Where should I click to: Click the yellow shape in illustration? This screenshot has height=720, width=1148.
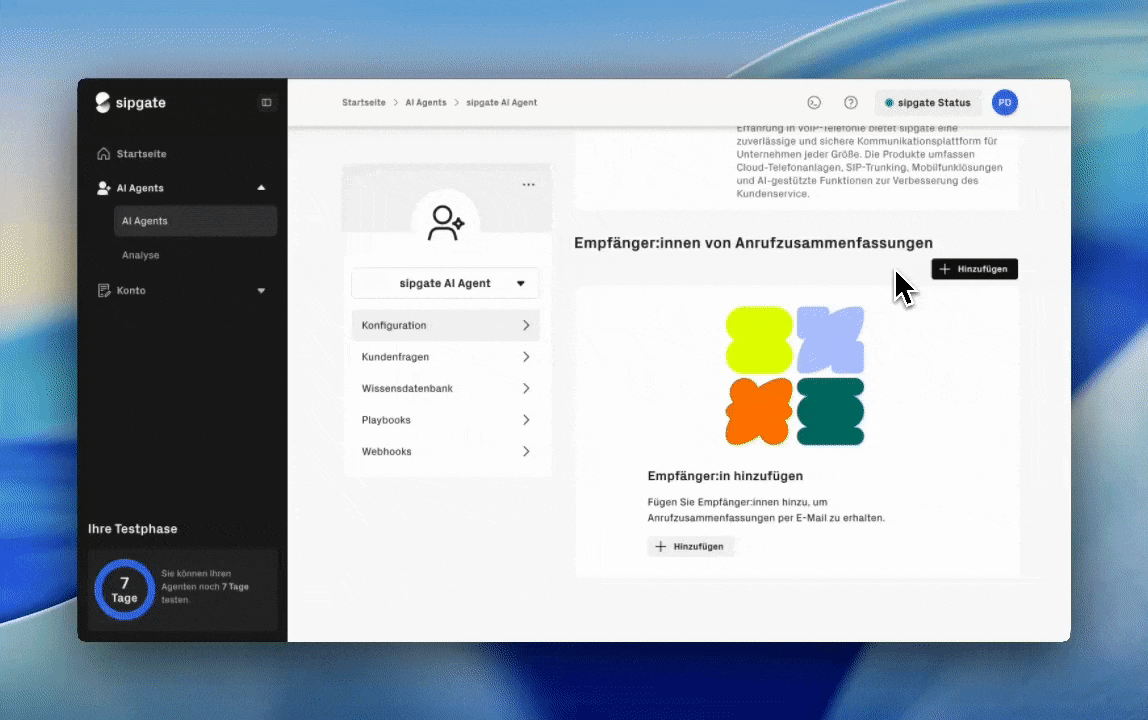[758, 340]
